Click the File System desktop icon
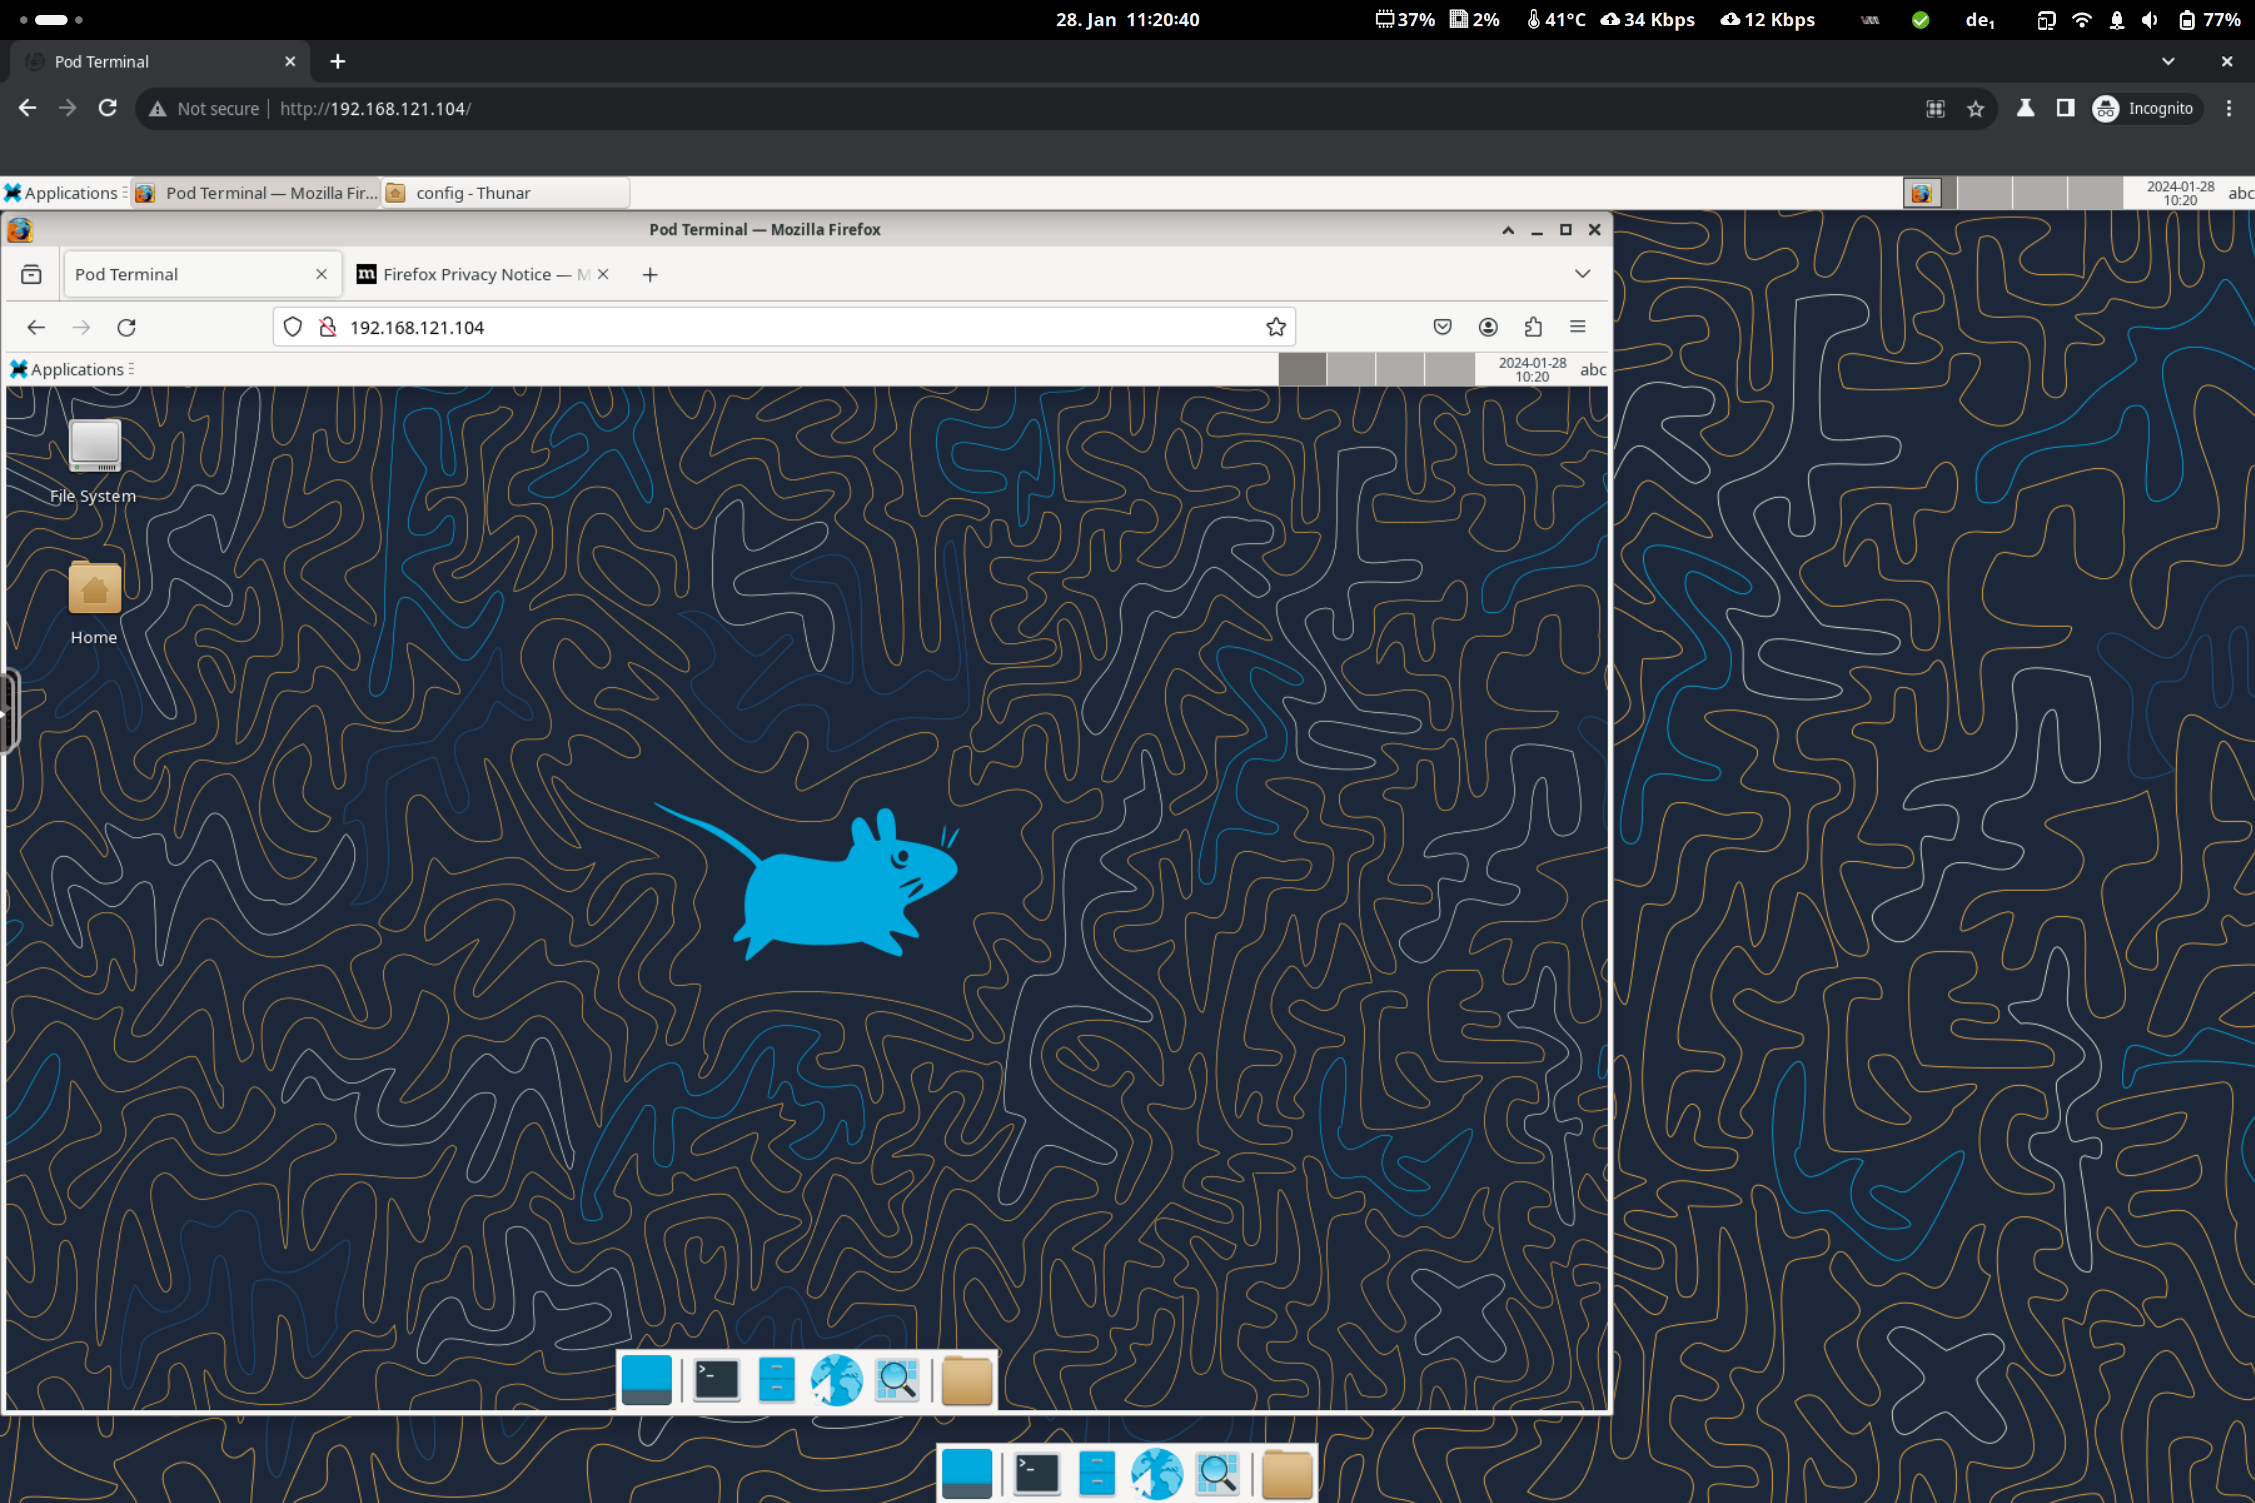2255x1503 pixels. tap(92, 445)
